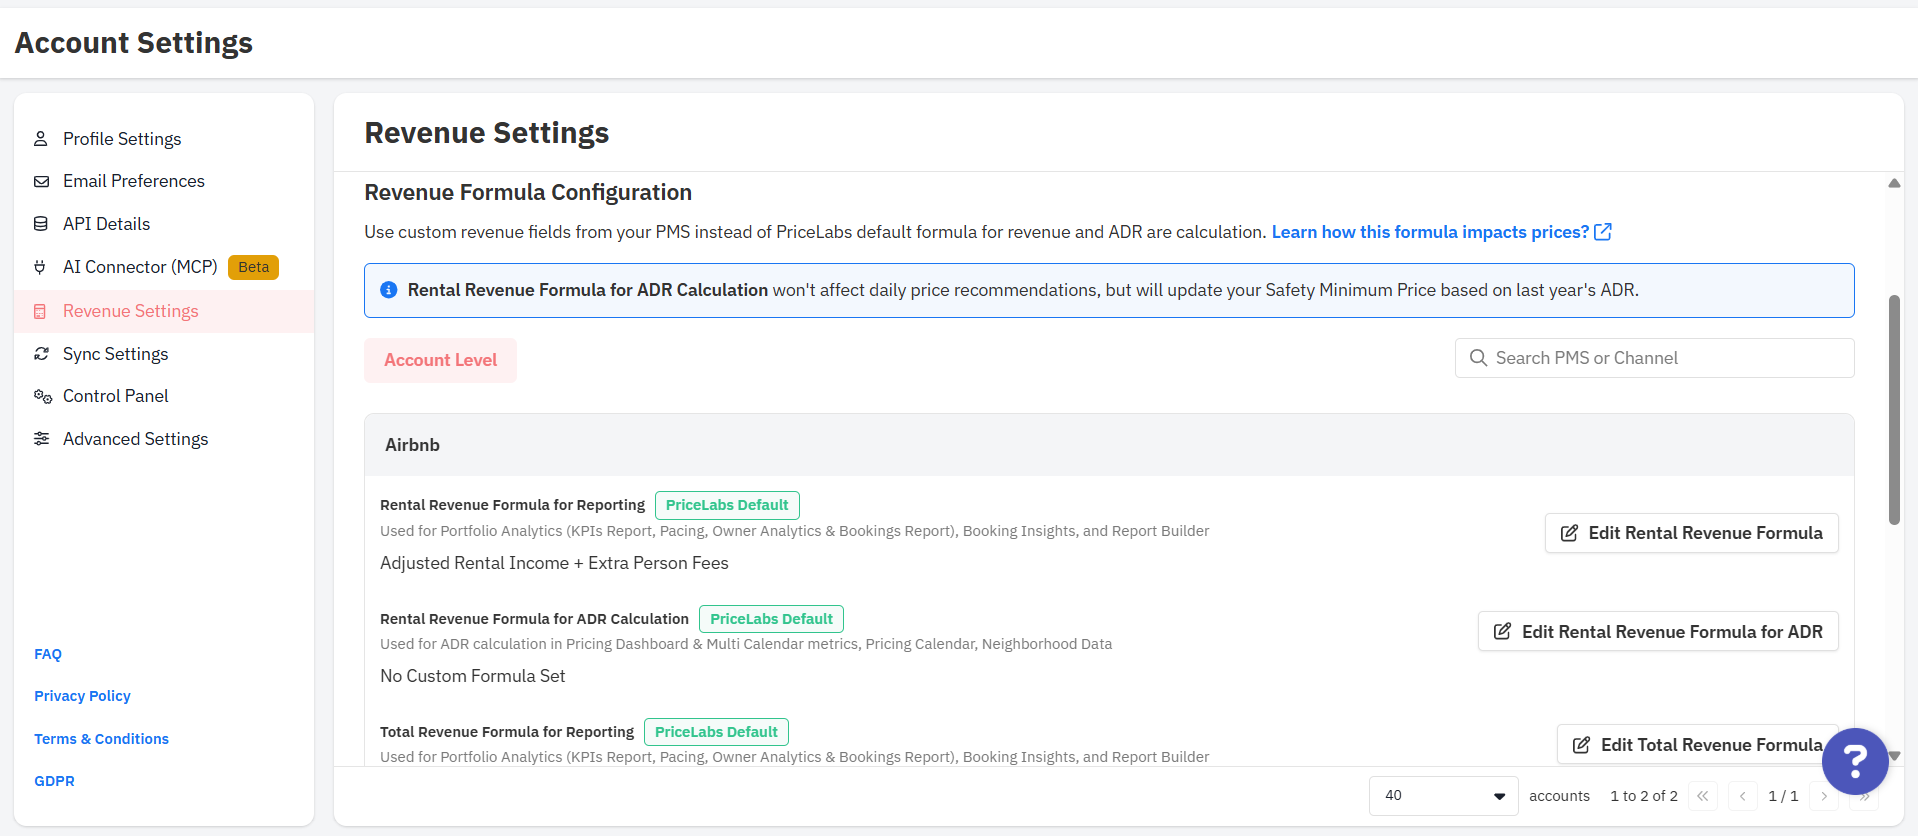Open the Privacy Policy link

tap(82, 696)
